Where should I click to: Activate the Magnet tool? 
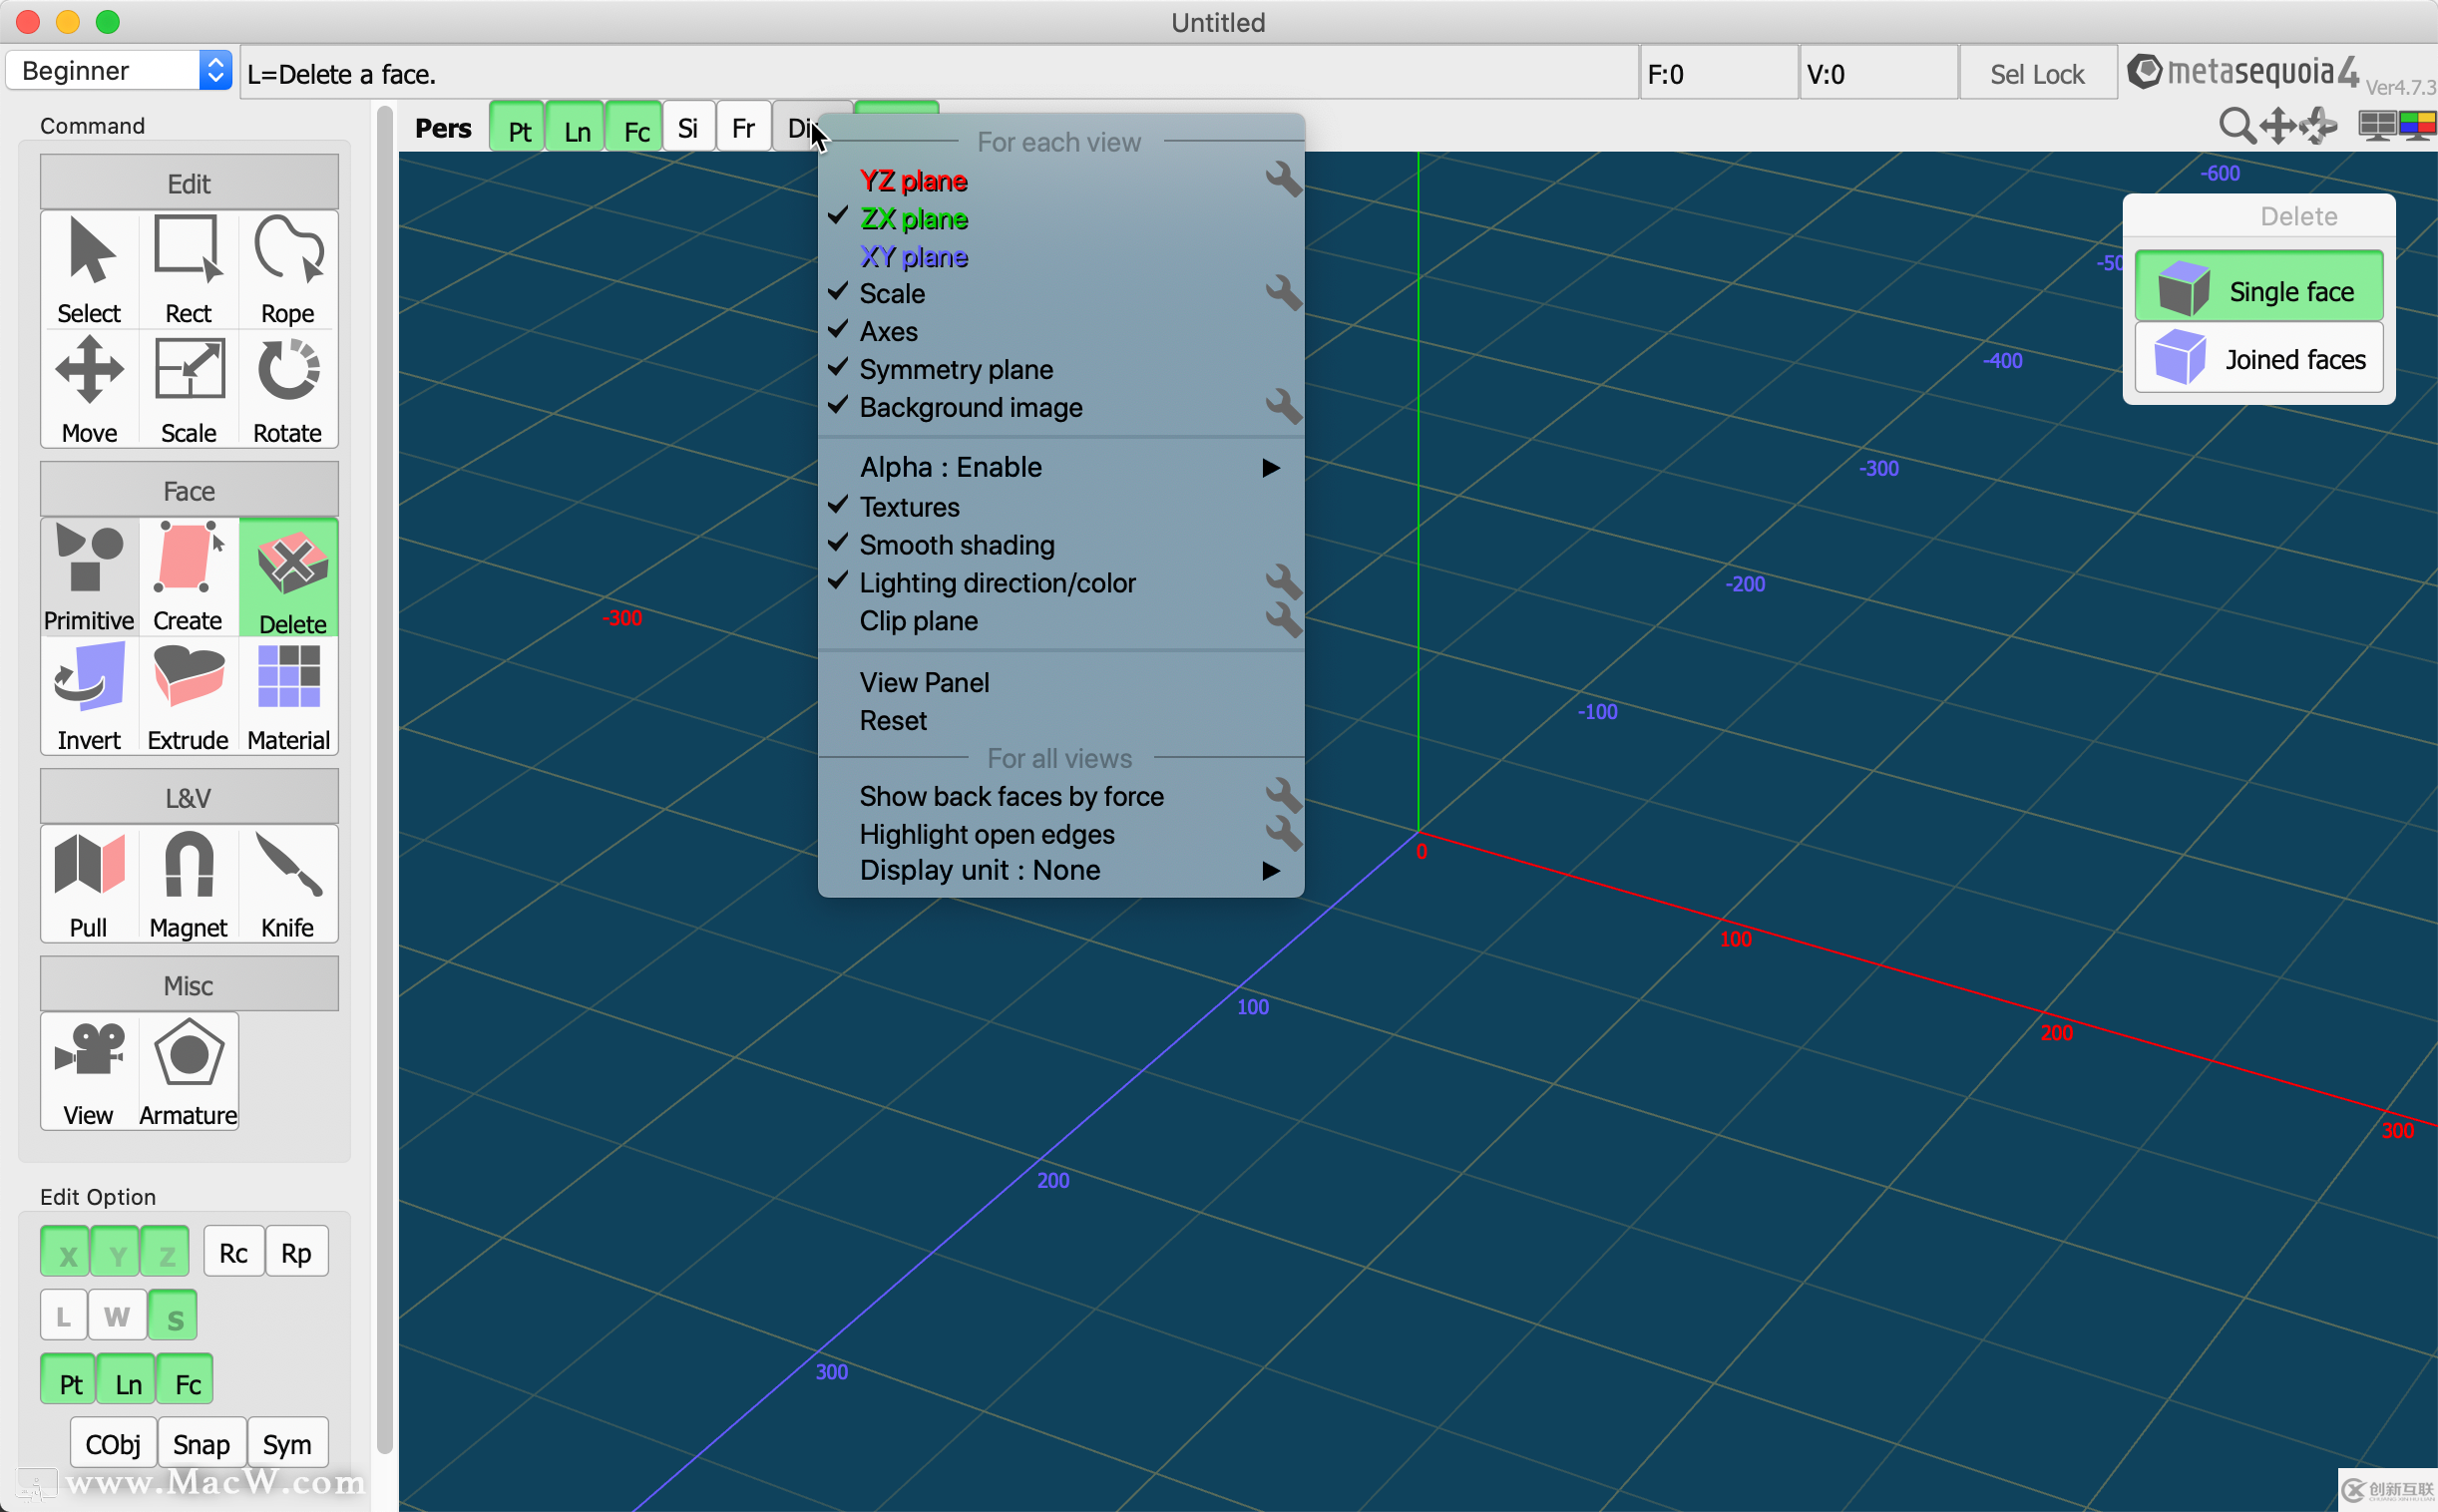[x=188, y=884]
